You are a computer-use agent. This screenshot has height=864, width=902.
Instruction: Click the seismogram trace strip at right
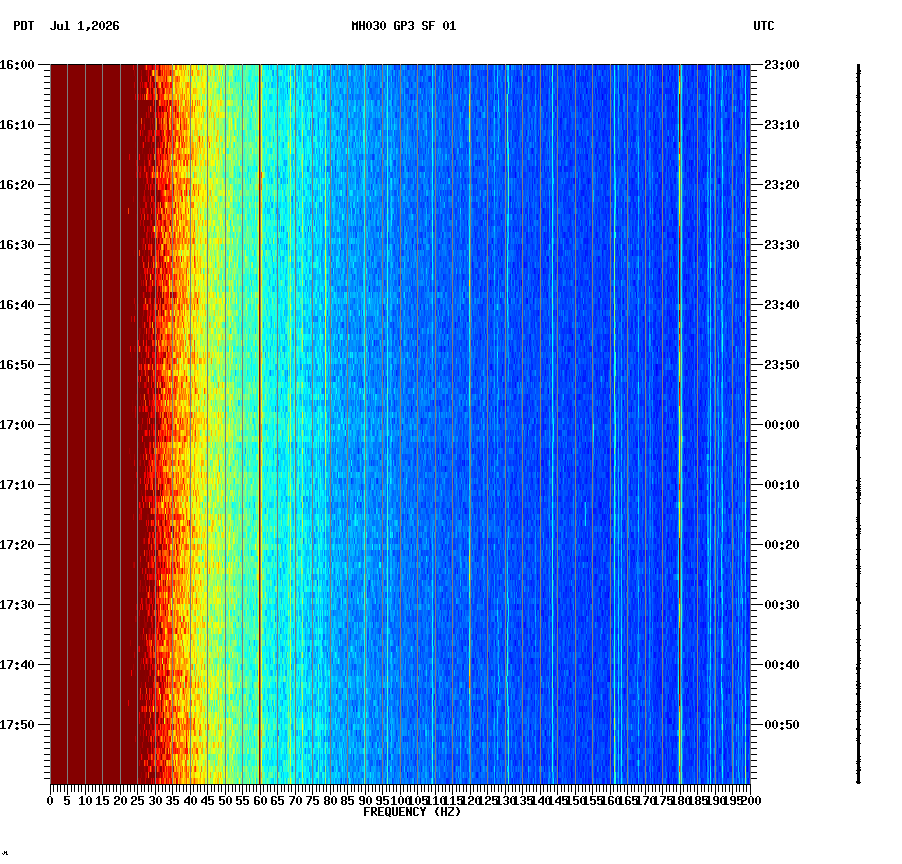(x=858, y=424)
